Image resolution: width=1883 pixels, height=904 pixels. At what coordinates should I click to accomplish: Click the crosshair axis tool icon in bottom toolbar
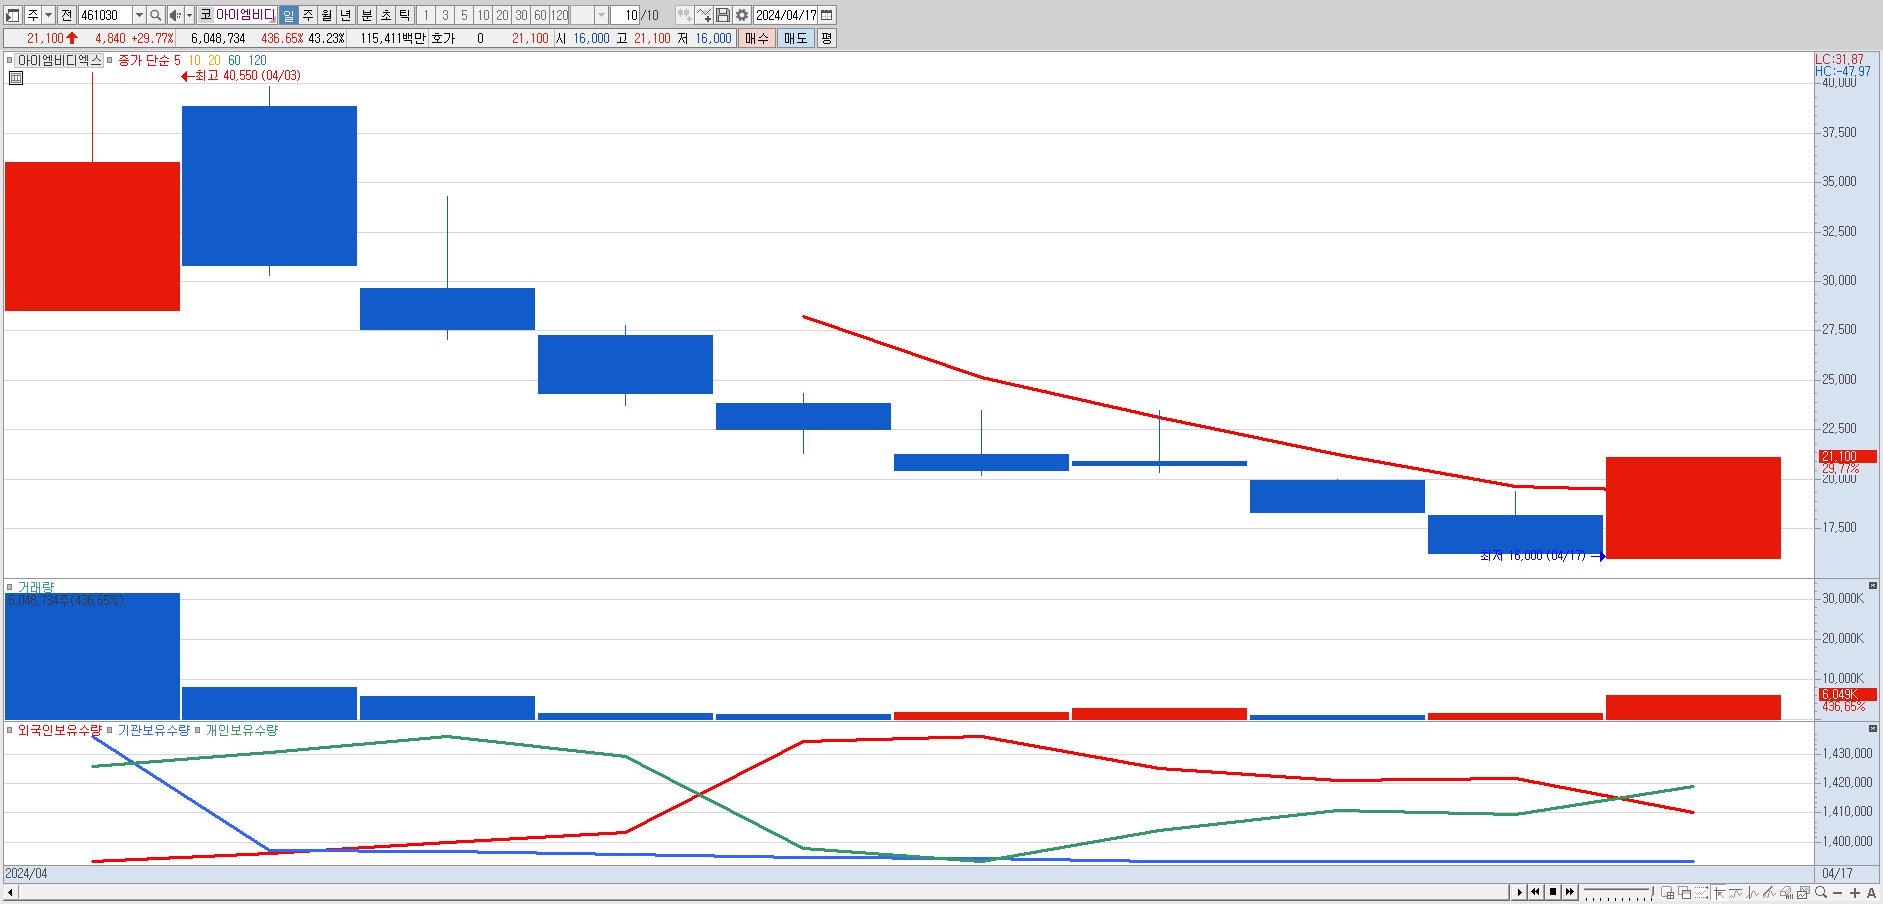[x=1720, y=893]
